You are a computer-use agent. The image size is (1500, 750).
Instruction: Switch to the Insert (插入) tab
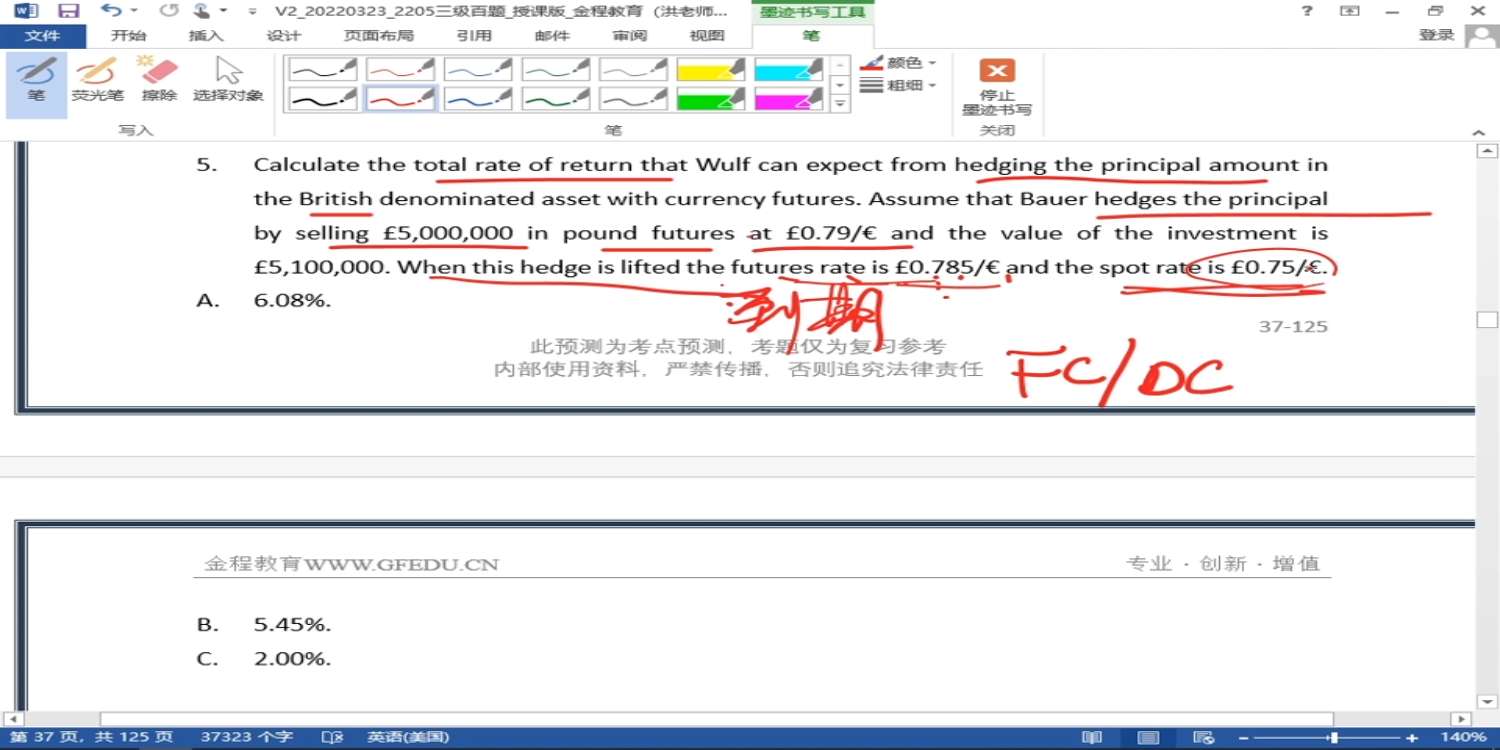click(205, 36)
